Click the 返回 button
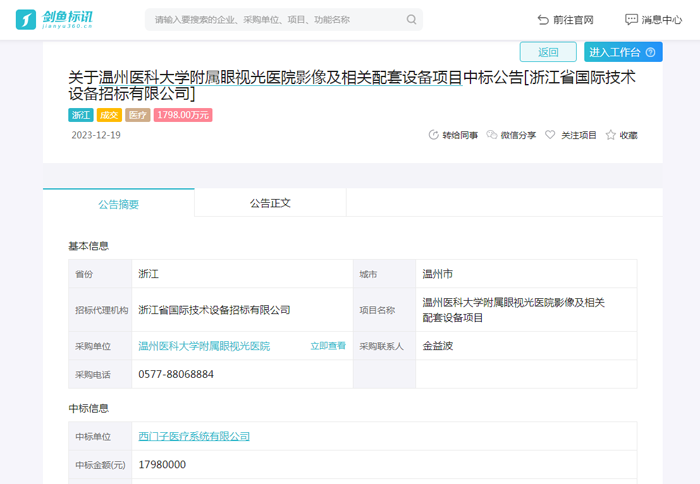 pyautogui.click(x=548, y=52)
